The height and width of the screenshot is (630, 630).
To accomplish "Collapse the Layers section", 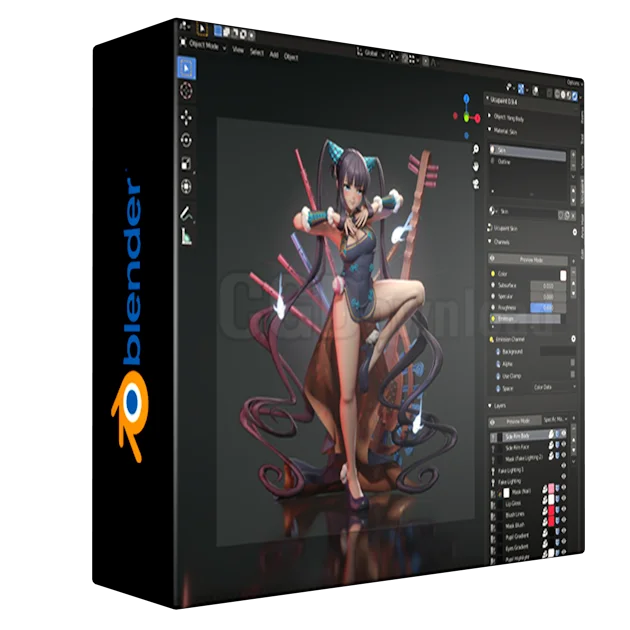I will coord(497,406).
